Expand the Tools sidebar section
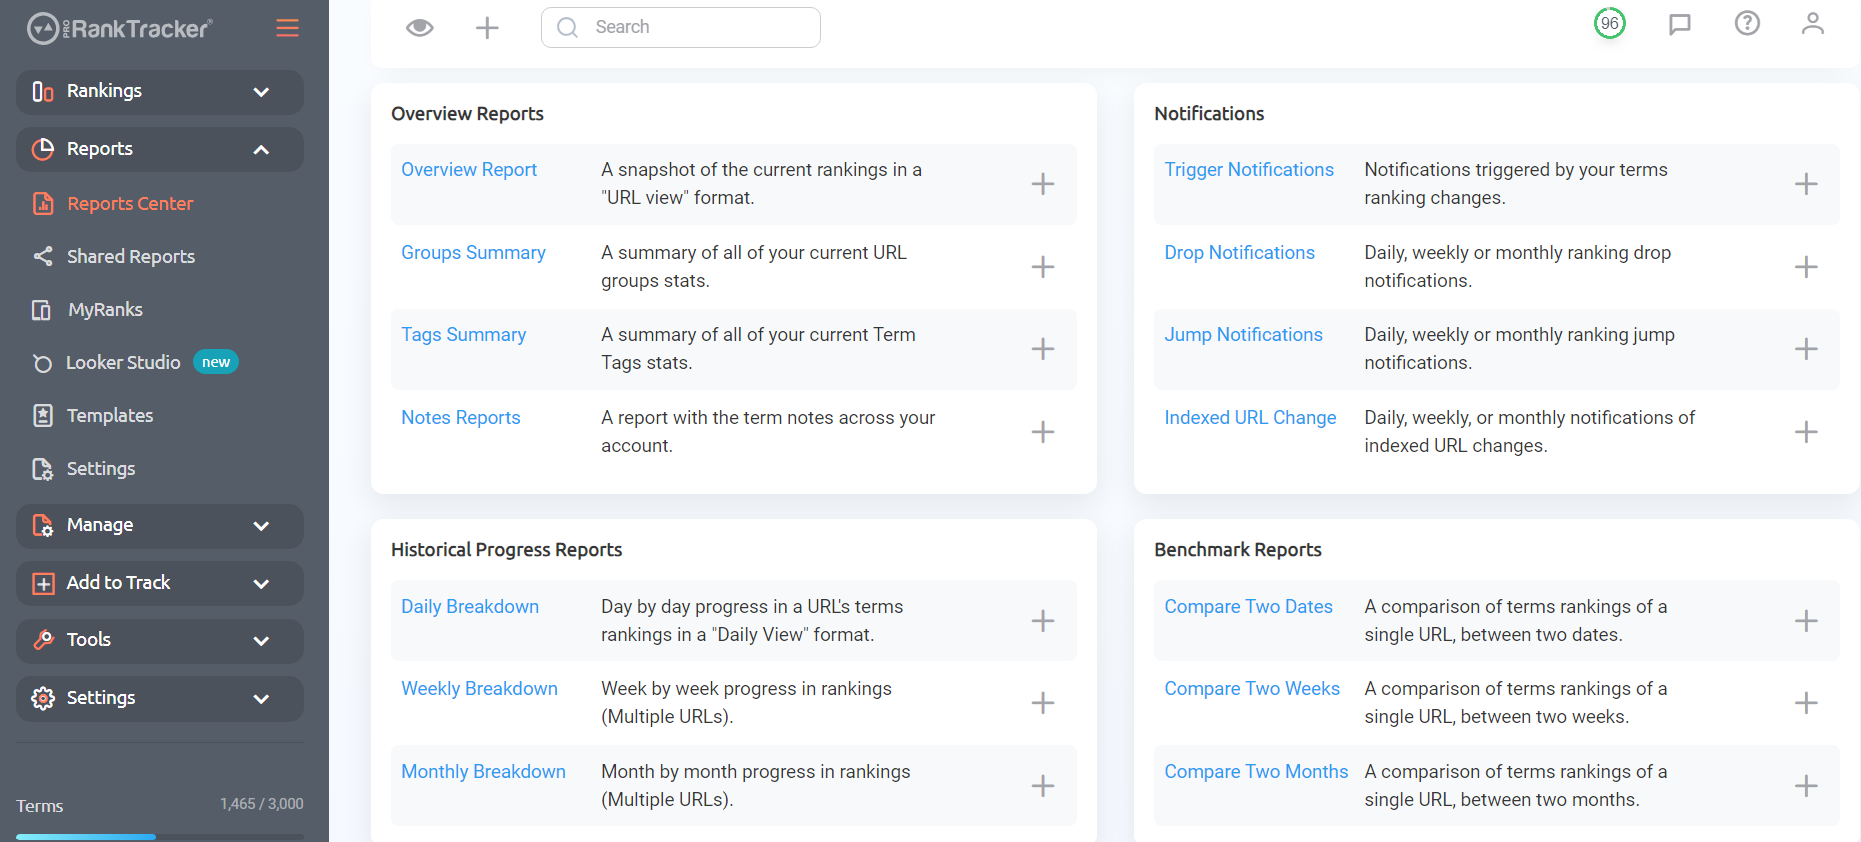This screenshot has width=1861, height=842. pos(160,641)
